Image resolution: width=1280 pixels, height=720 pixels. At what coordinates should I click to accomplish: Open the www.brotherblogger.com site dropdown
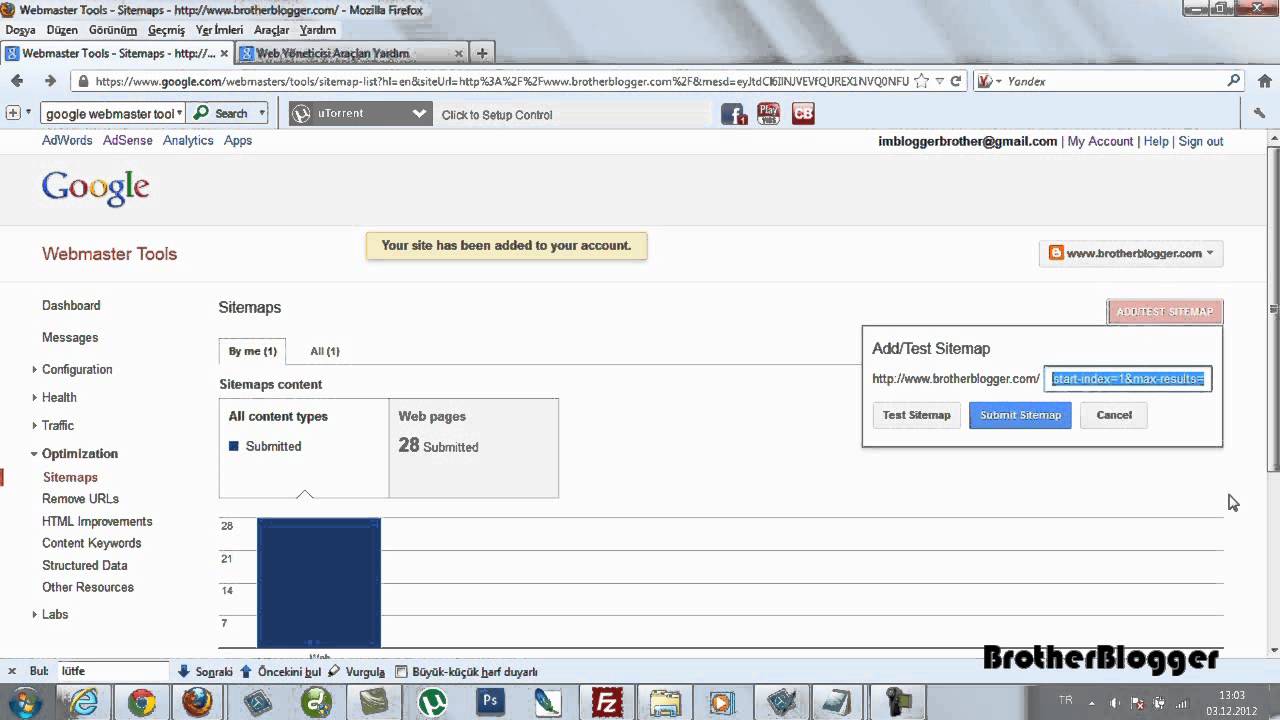click(x=1131, y=253)
